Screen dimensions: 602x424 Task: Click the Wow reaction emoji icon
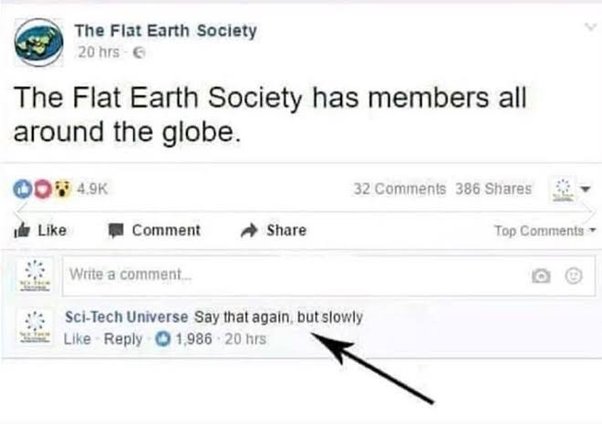(63, 189)
